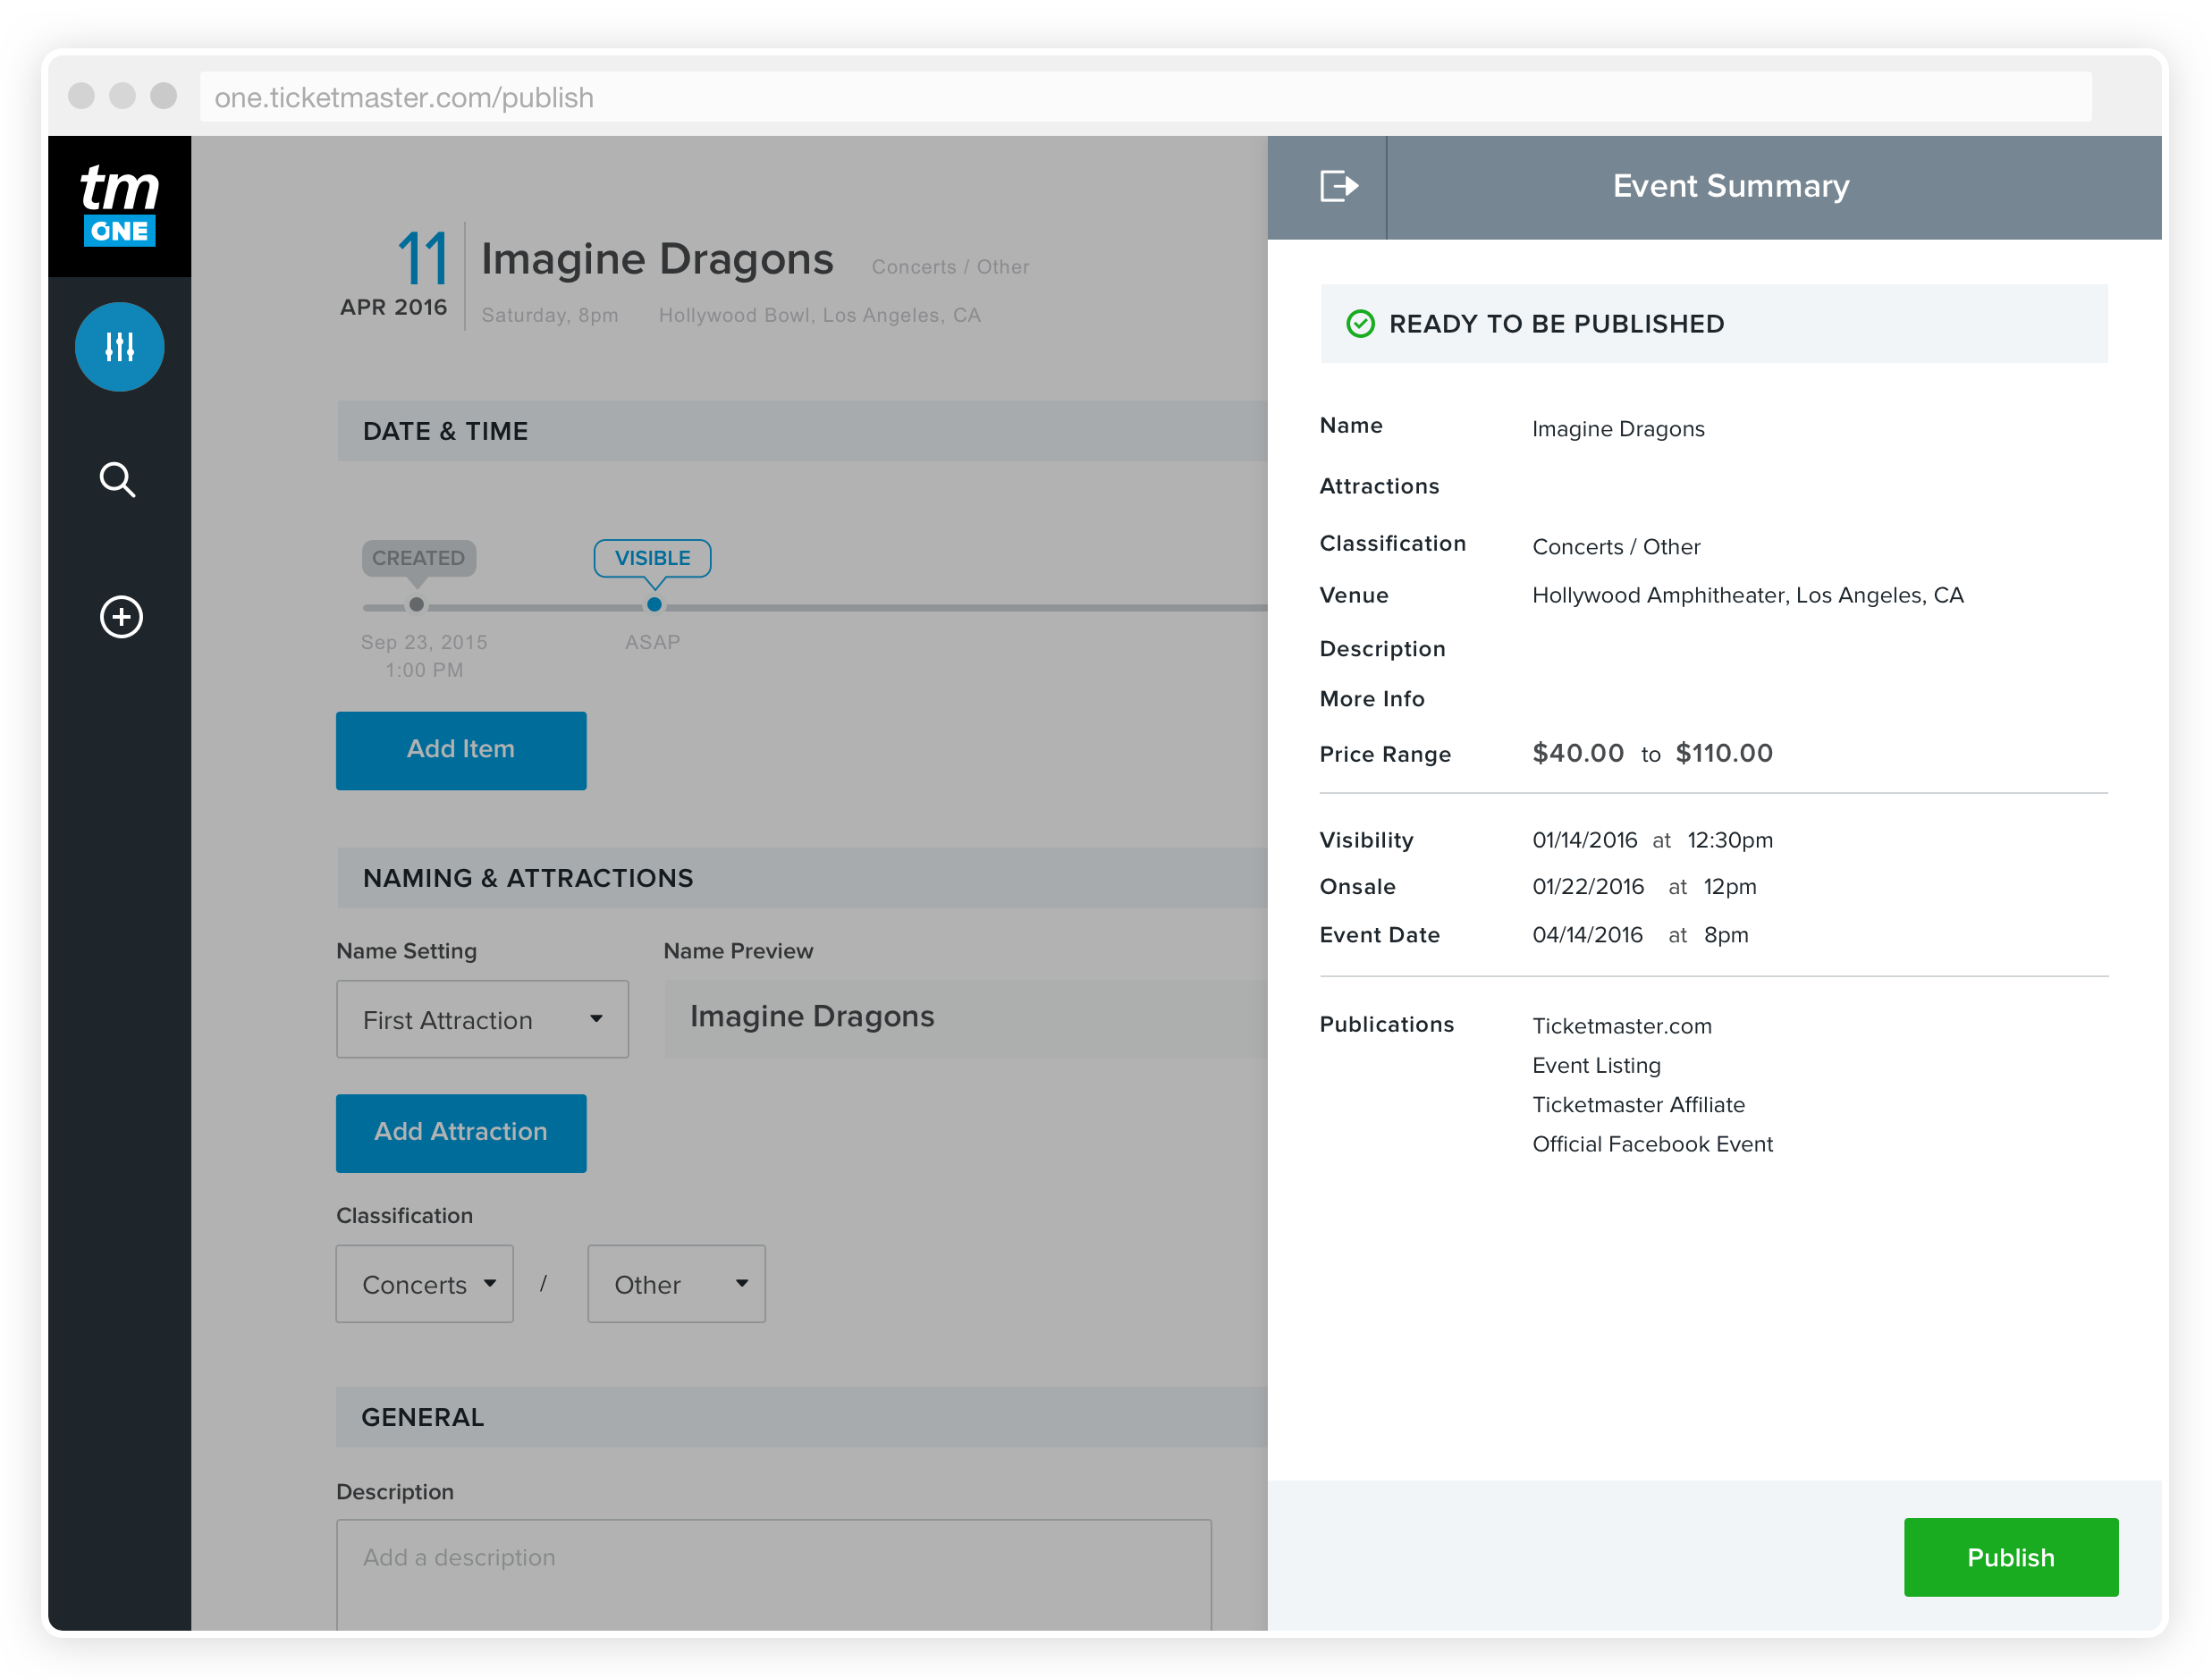Click the APR 2016 date label
The height and width of the screenshot is (1679, 2212).
[x=393, y=307]
